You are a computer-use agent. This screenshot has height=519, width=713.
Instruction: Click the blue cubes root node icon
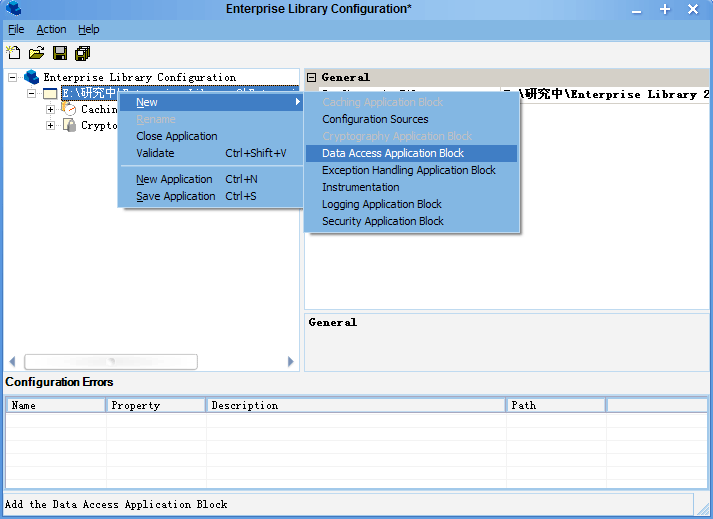(31, 77)
